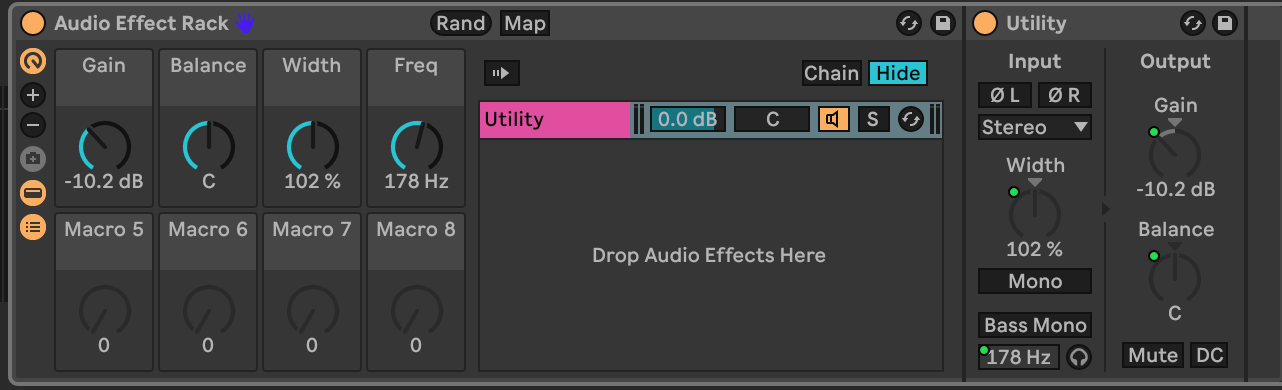Toggle the macro controls view icon
The image size is (1282, 390).
(x=33, y=62)
